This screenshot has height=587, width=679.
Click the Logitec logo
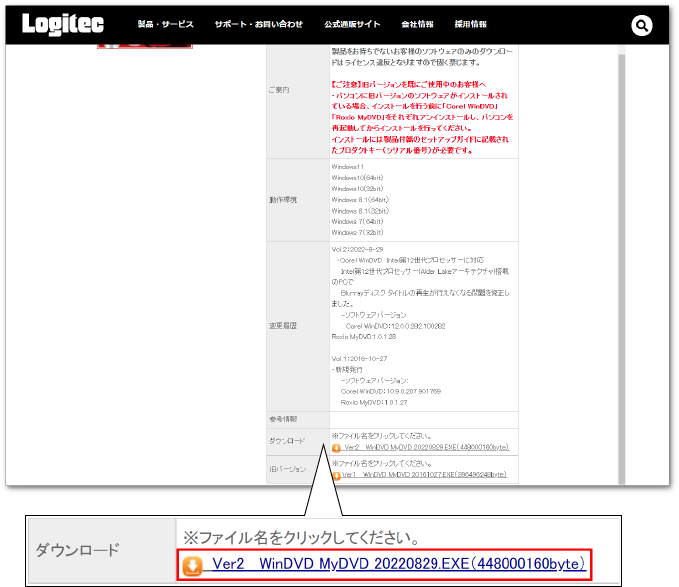click(x=63, y=24)
